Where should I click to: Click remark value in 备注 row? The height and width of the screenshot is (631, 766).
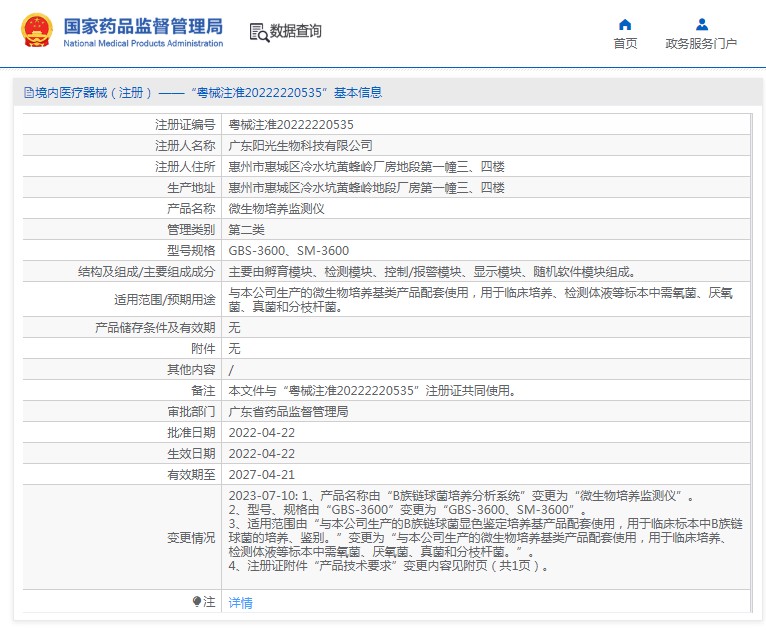[x=372, y=391]
